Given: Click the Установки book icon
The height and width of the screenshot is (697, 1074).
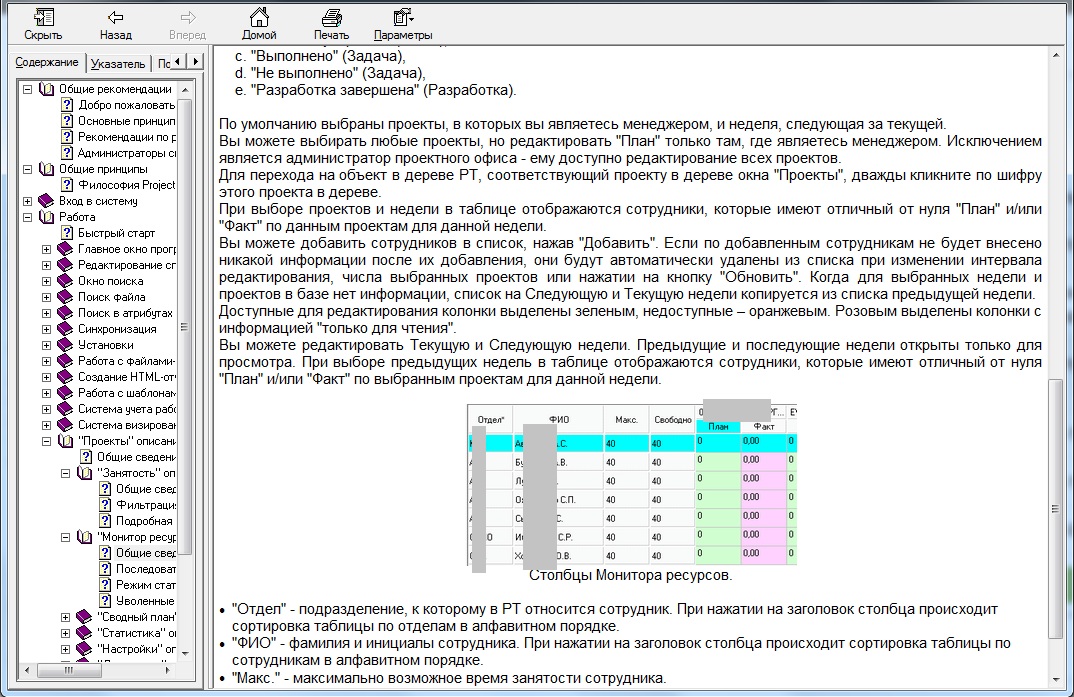Looking at the screenshot, I should pyautogui.click(x=65, y=345).
